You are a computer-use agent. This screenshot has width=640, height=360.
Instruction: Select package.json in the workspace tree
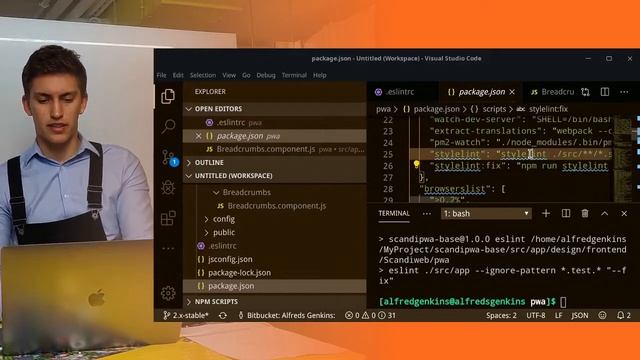coord(274,286)
